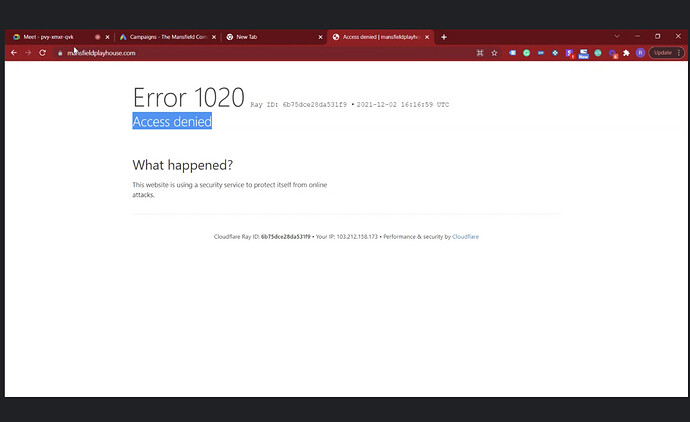Screen dimensions: 690x422
Task: Open the purple S extension with badge
Action: [x=569, y=53]
